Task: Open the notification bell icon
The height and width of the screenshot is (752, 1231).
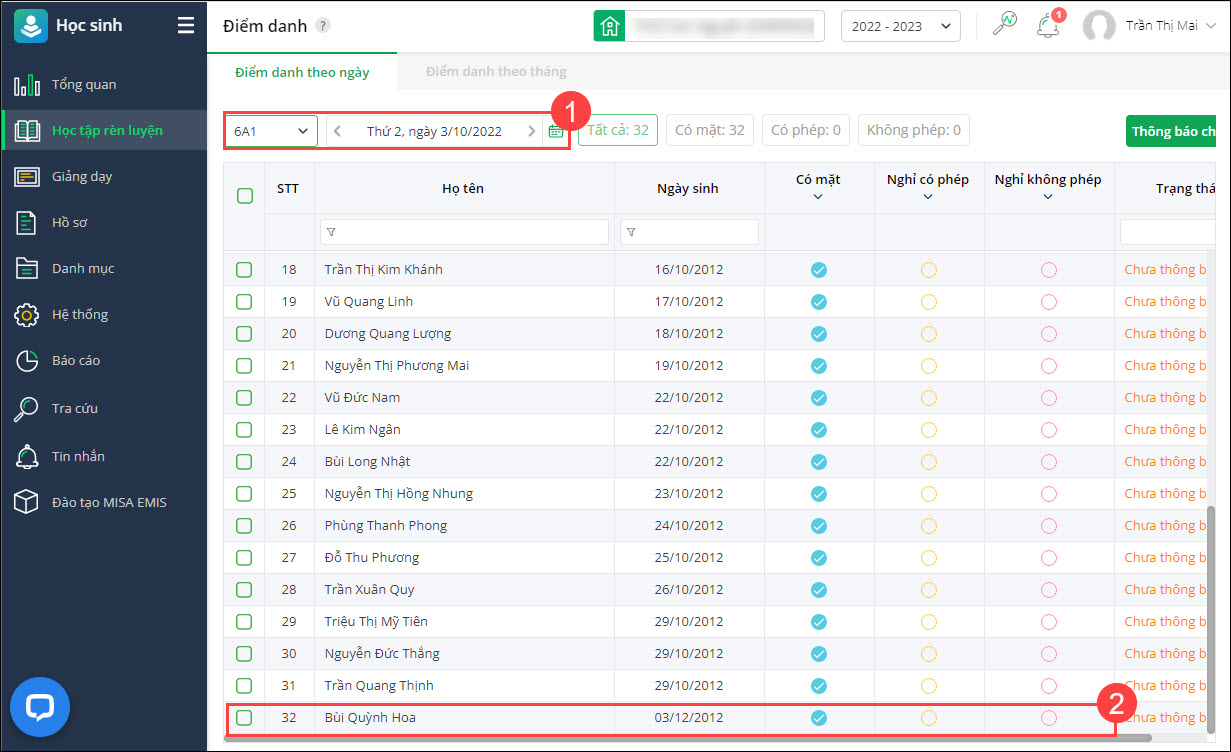Action: tap(1047, 26)
